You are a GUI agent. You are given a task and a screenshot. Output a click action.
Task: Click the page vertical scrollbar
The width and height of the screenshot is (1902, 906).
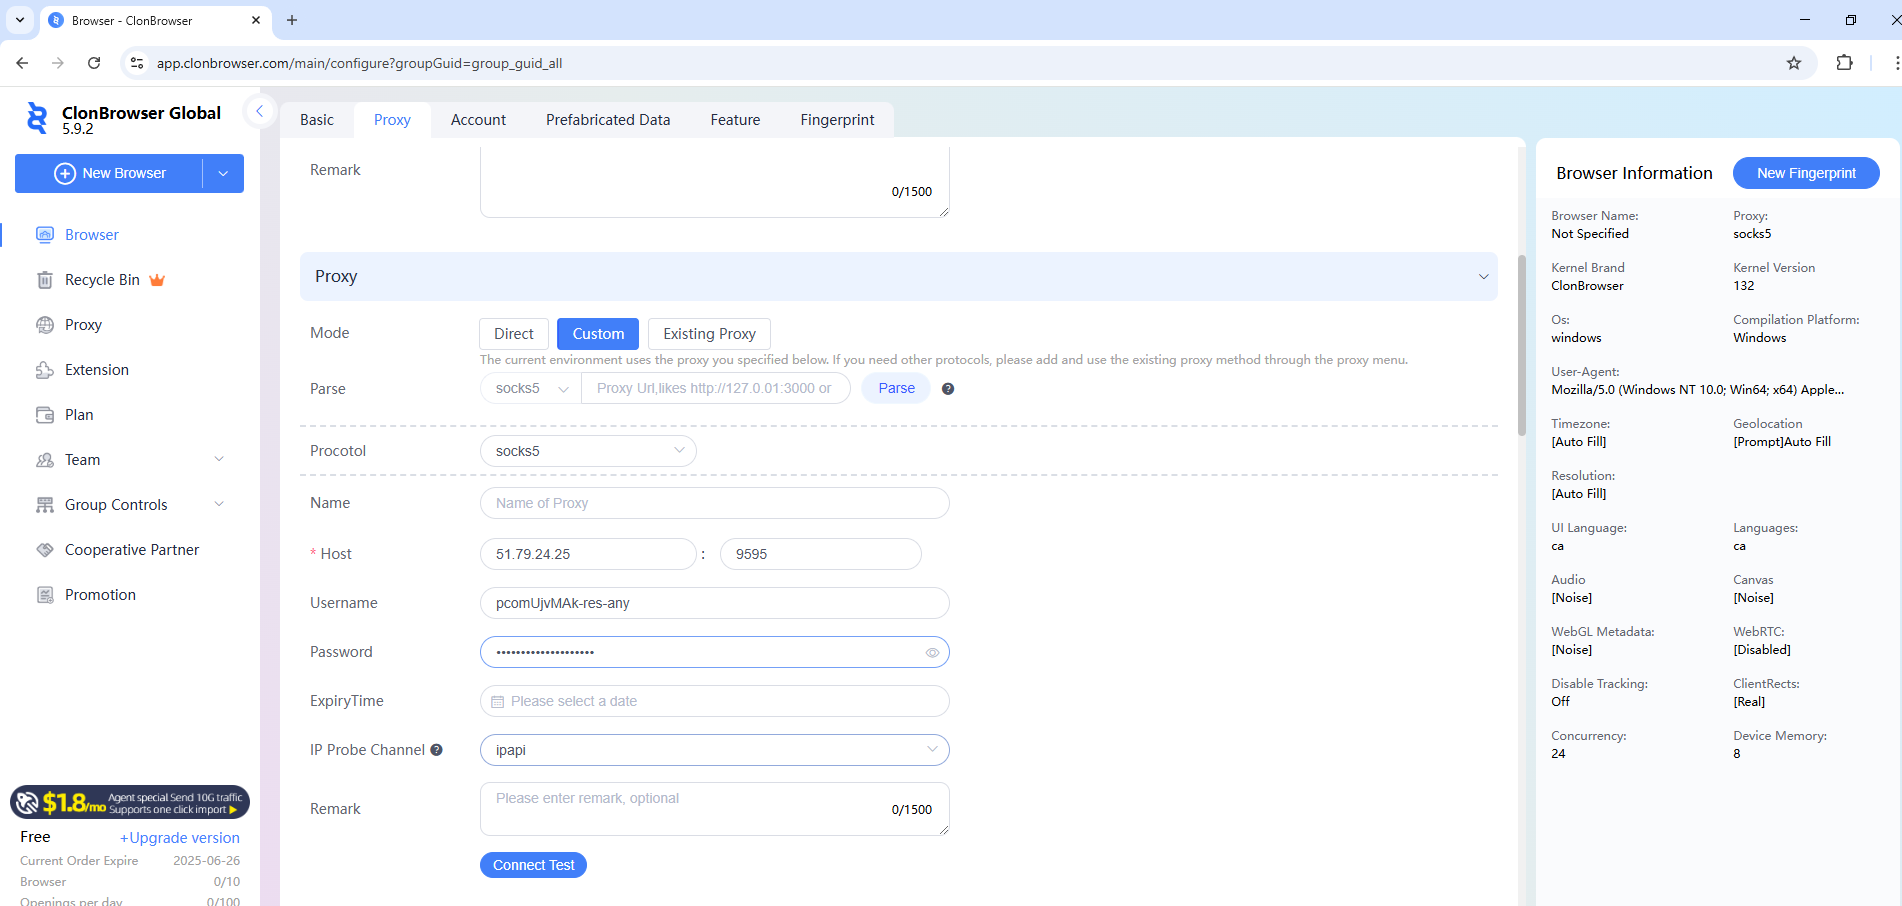1522,345
